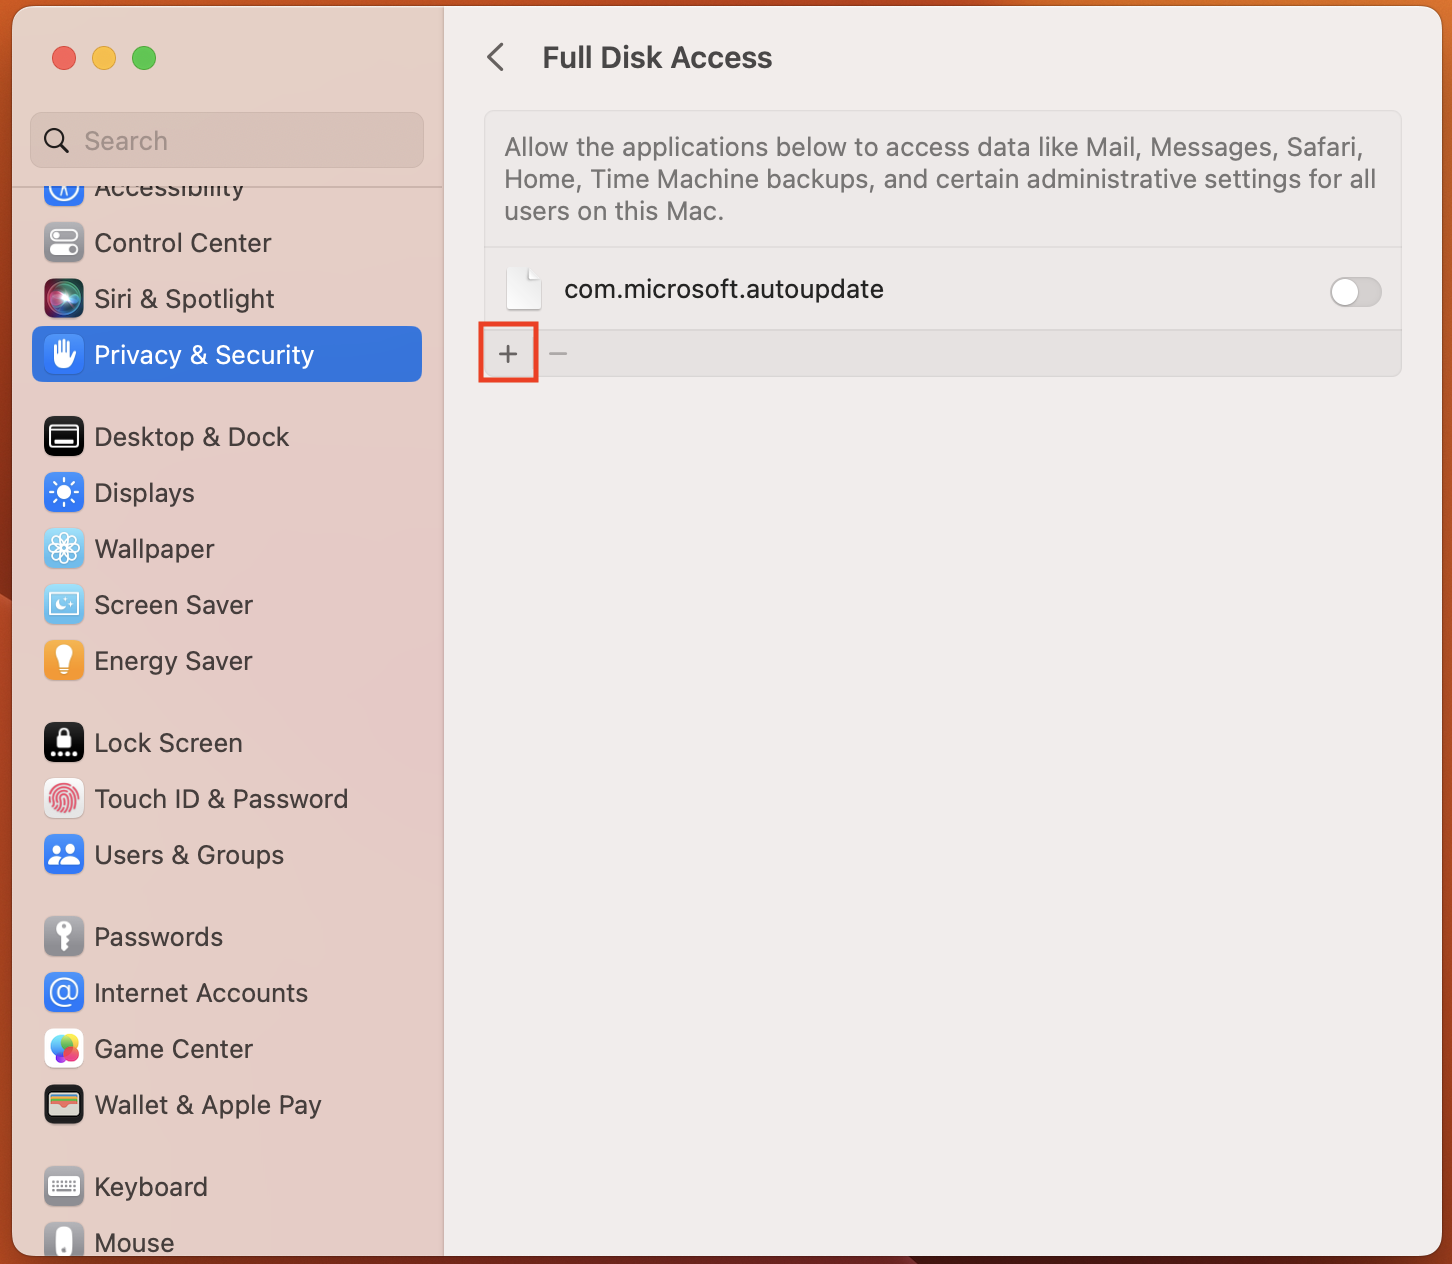This screenshot has width=1452, height=1264.
Task: Click the Wallet & Apple Pay icon
Action: (x=64, y=1105)
